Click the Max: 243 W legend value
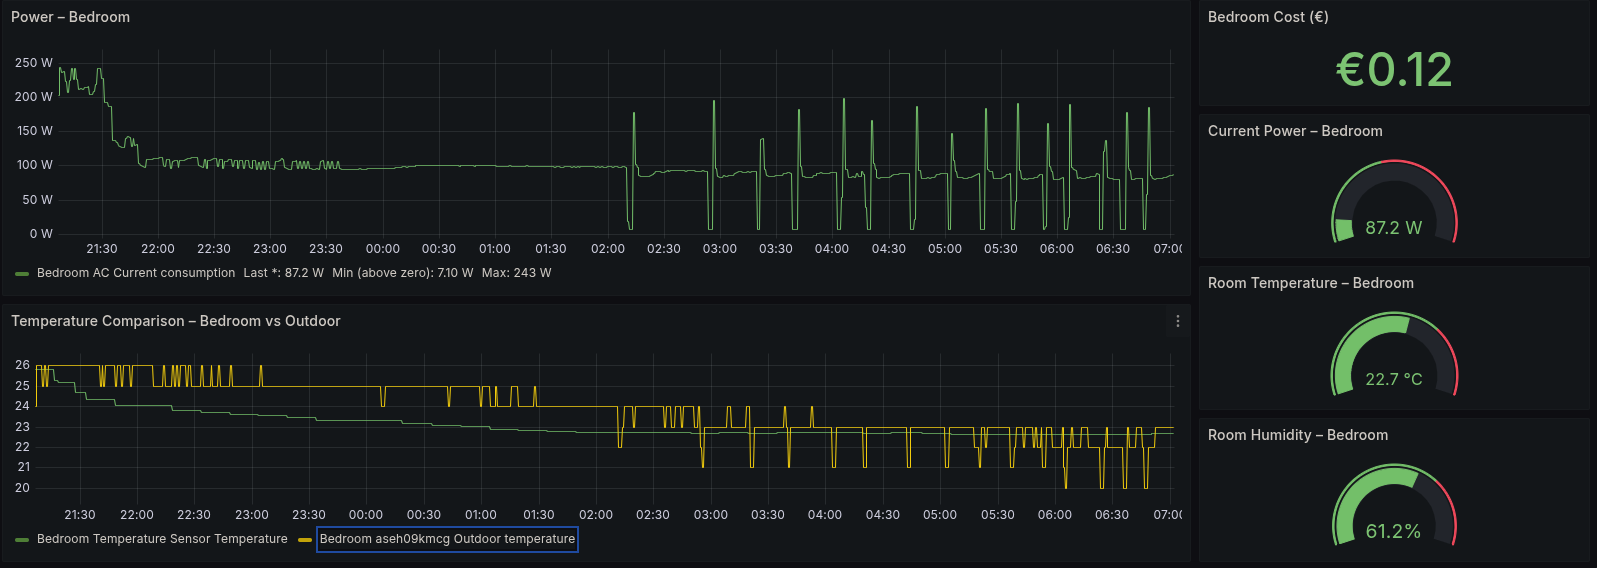Screen dimensions: 1597x568 [x=516, y=273]
